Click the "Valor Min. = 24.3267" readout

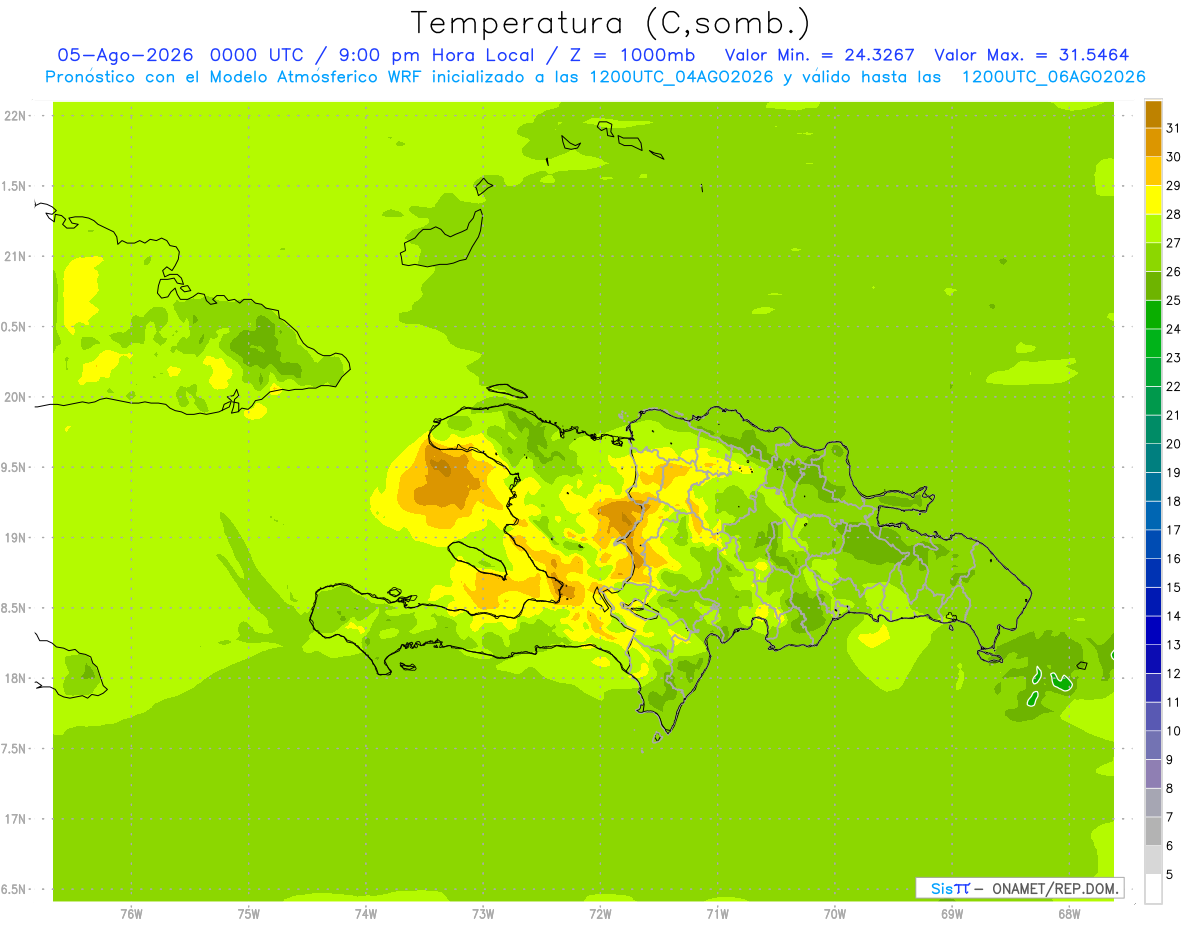click(x=820, y=55)
